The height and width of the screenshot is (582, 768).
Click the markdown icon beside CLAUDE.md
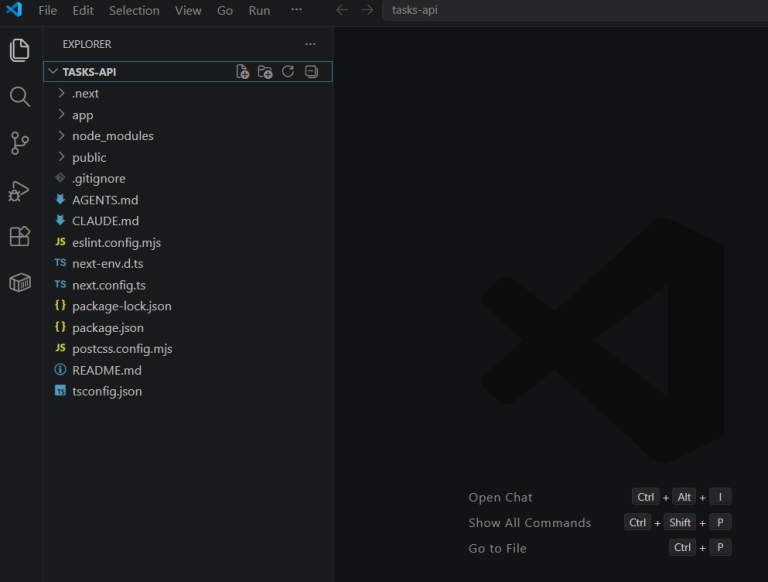pyautogui.click(x=60, y=220)
